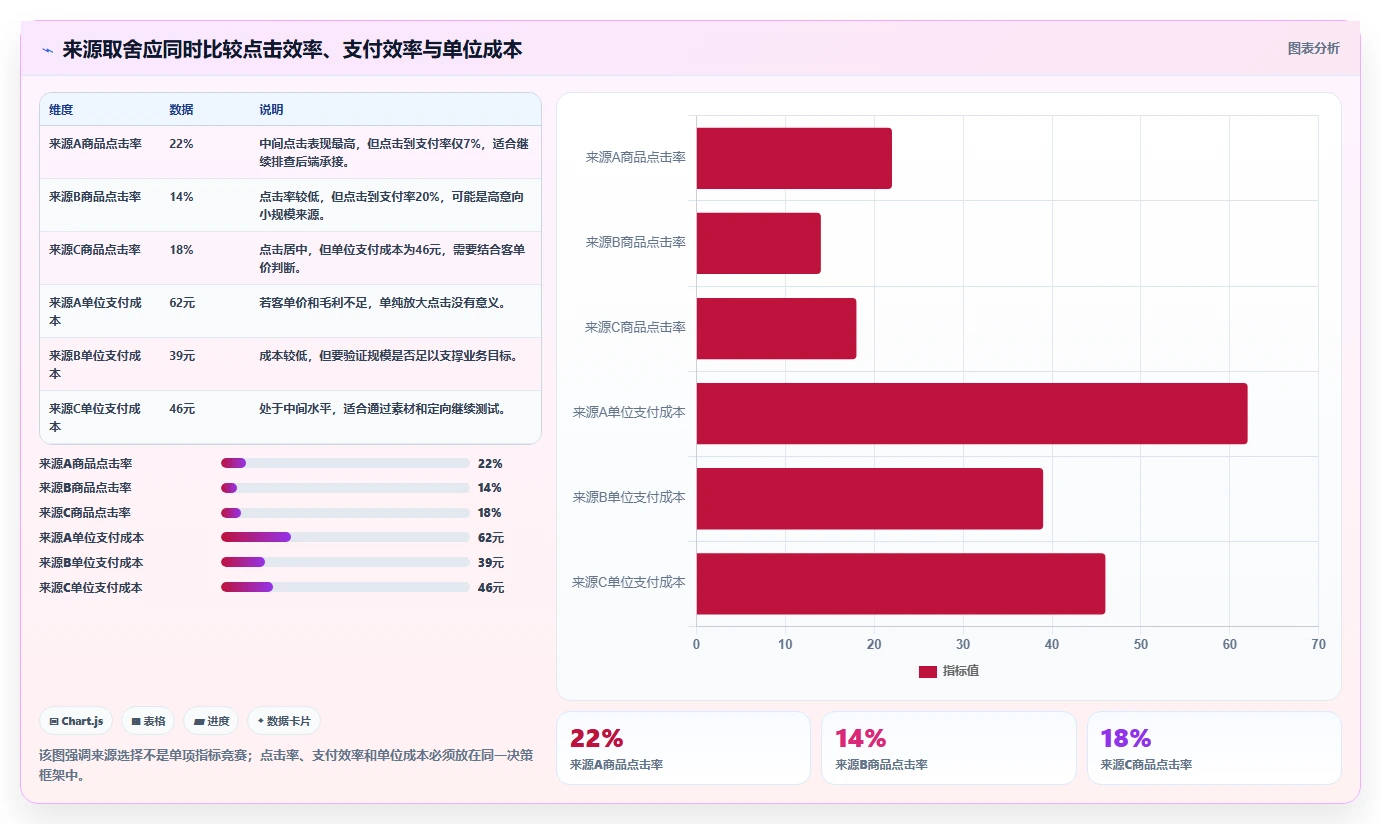Click the 图表分析 label in the header
This screenshot has width=1381, height=824.
(1313, 49)
